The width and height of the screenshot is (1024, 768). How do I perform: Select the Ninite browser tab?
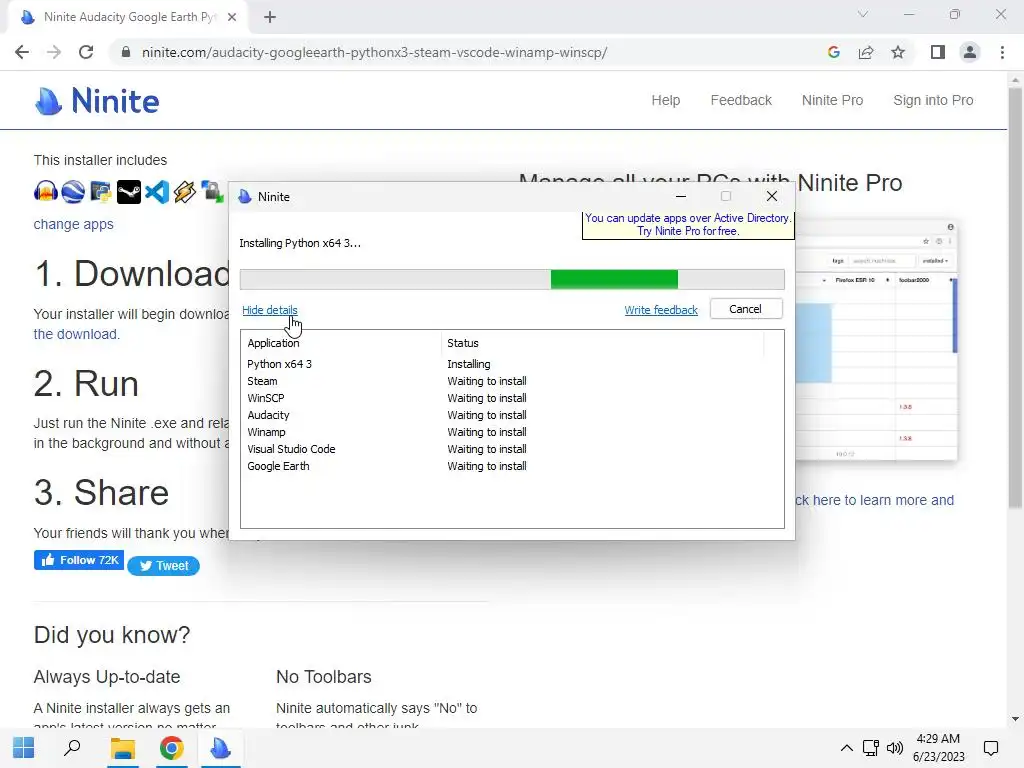[127, 17]
